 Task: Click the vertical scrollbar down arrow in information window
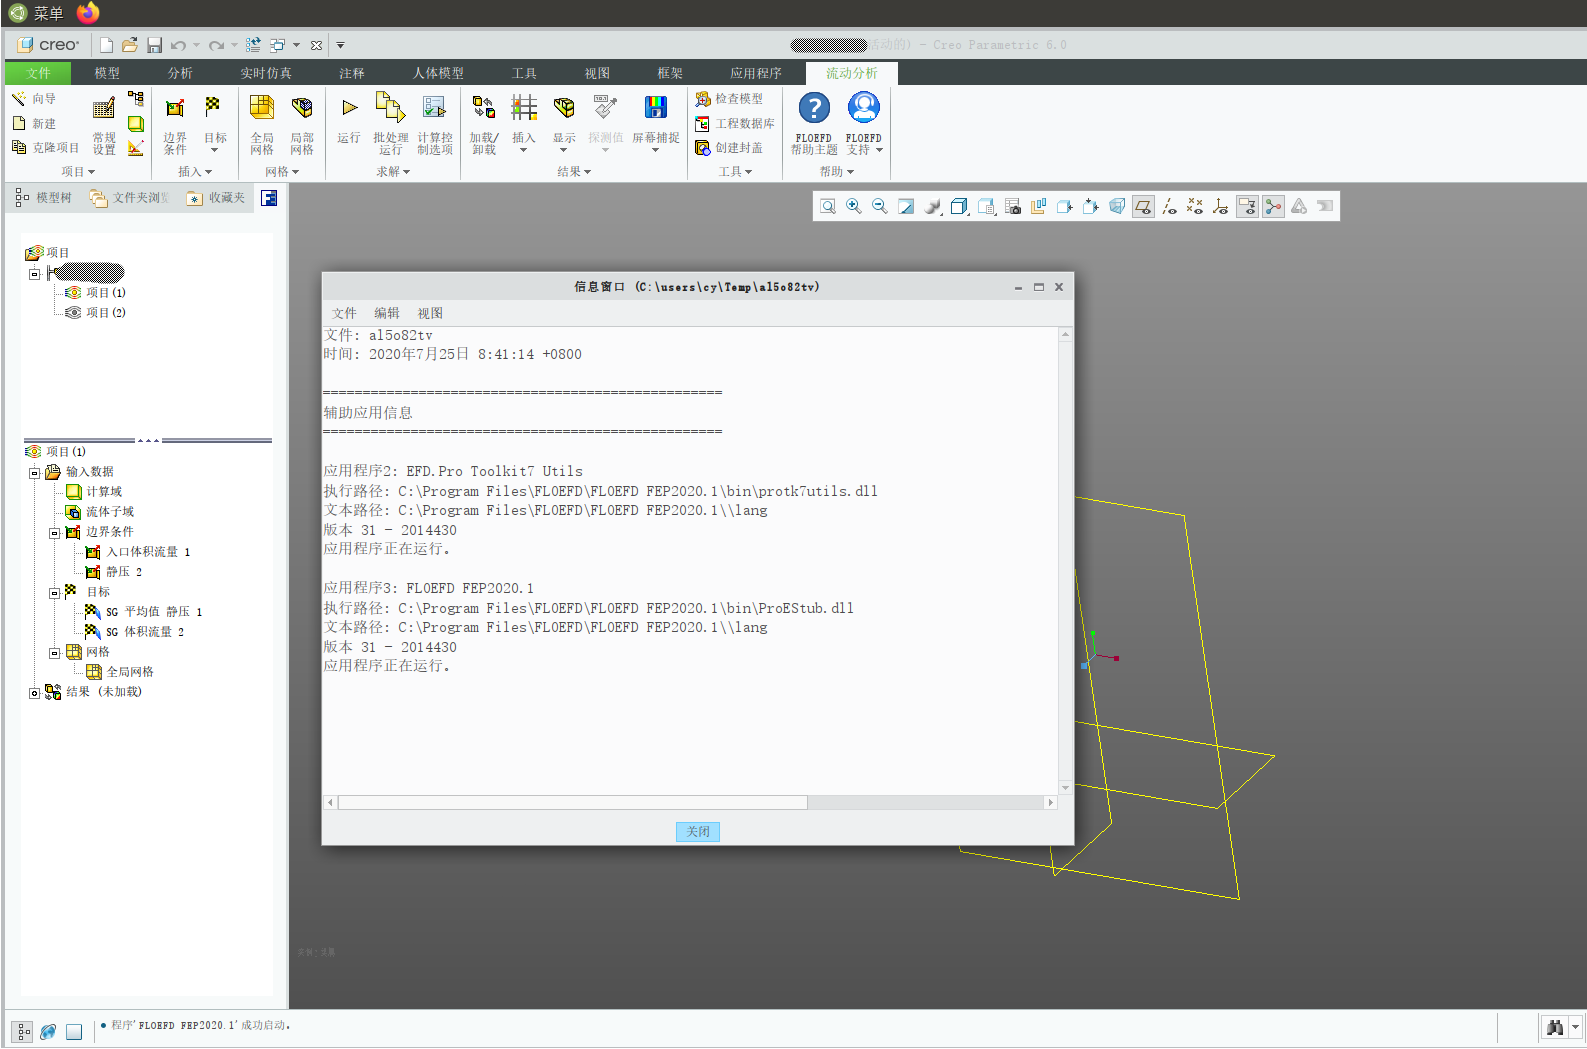pyautogui.click(x=1065, y=788)
